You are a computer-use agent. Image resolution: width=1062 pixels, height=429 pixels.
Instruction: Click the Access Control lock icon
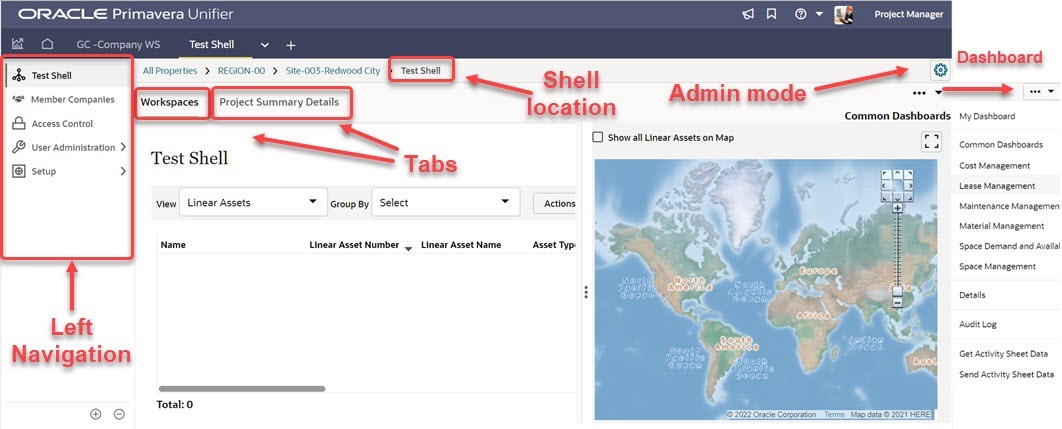coord(19,123)
